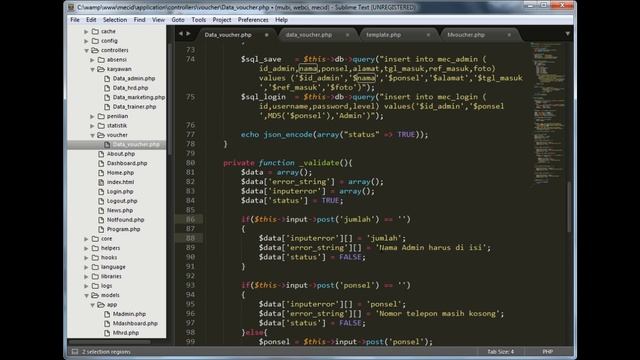The width and height of the screenshot is (640, 360).
Task: Switch to the Data_voucher.php tab
Action: point(228,35)
